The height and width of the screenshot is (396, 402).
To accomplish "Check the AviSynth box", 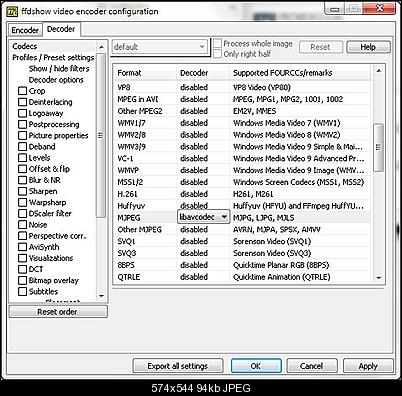I will point(23,247).
